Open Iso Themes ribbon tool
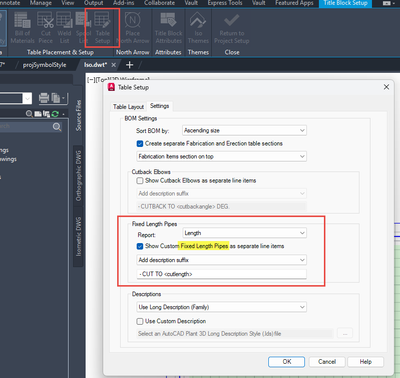400x378 pixels. click(x=198, y=28)
